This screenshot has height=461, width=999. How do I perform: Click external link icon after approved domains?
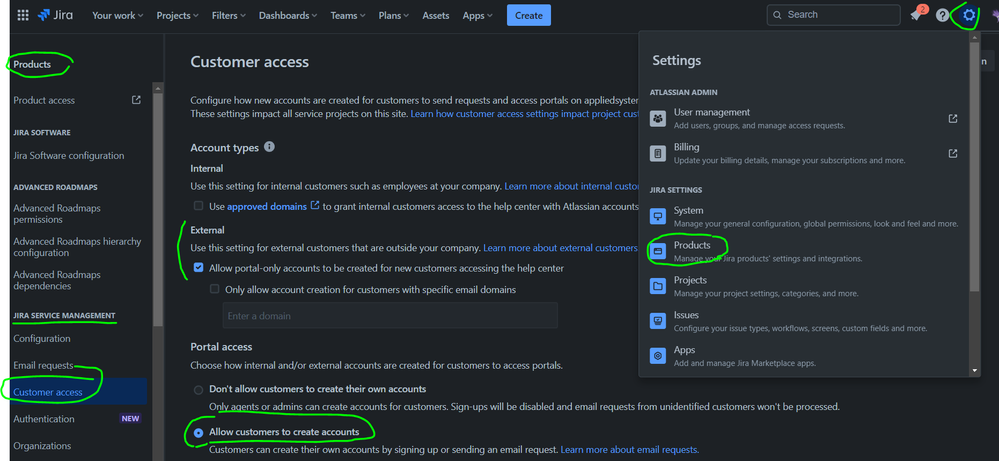pyautogui.click(x=315, y=206)
